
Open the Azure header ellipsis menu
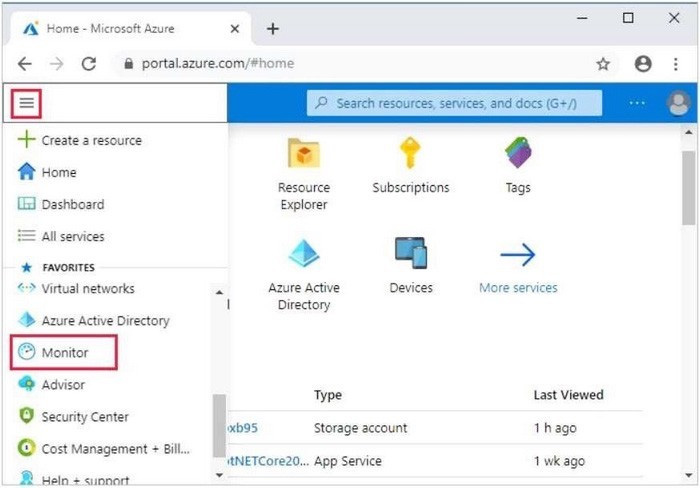[637, 103]
